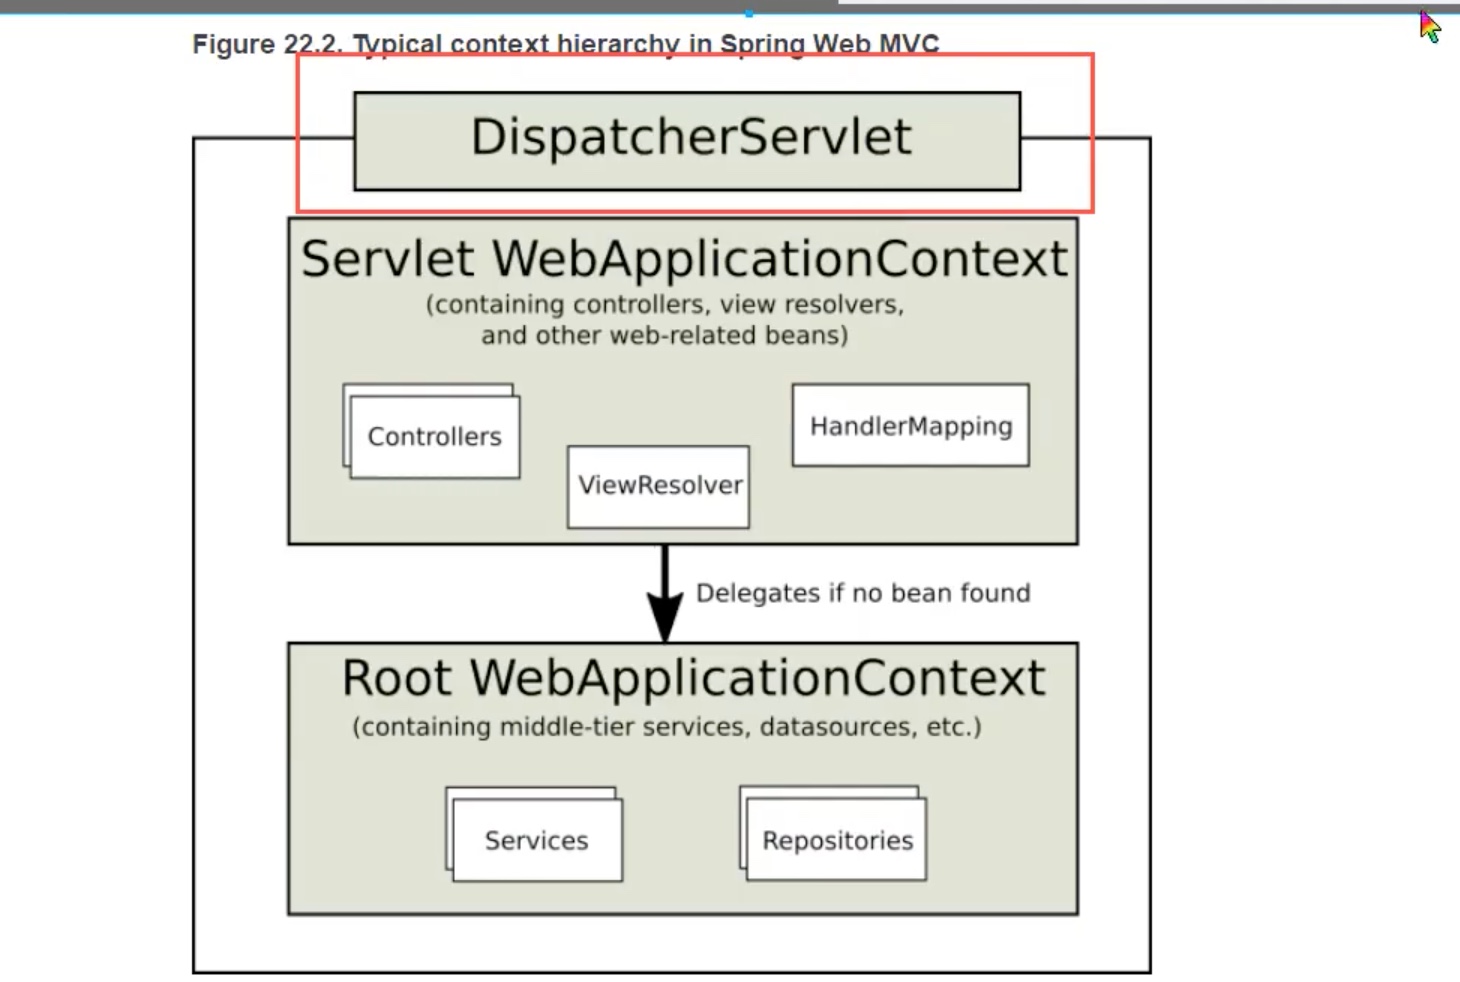Click the Figure 22.2 caption text

pos(565,44)
